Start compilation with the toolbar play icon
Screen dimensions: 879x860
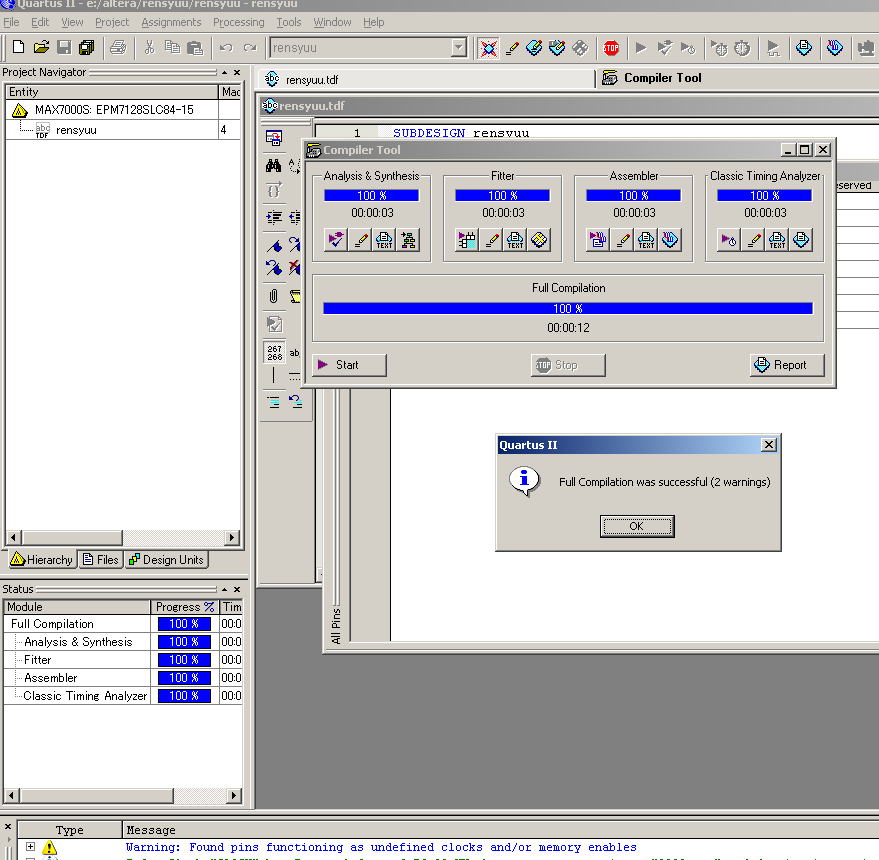tap(641, 48)
